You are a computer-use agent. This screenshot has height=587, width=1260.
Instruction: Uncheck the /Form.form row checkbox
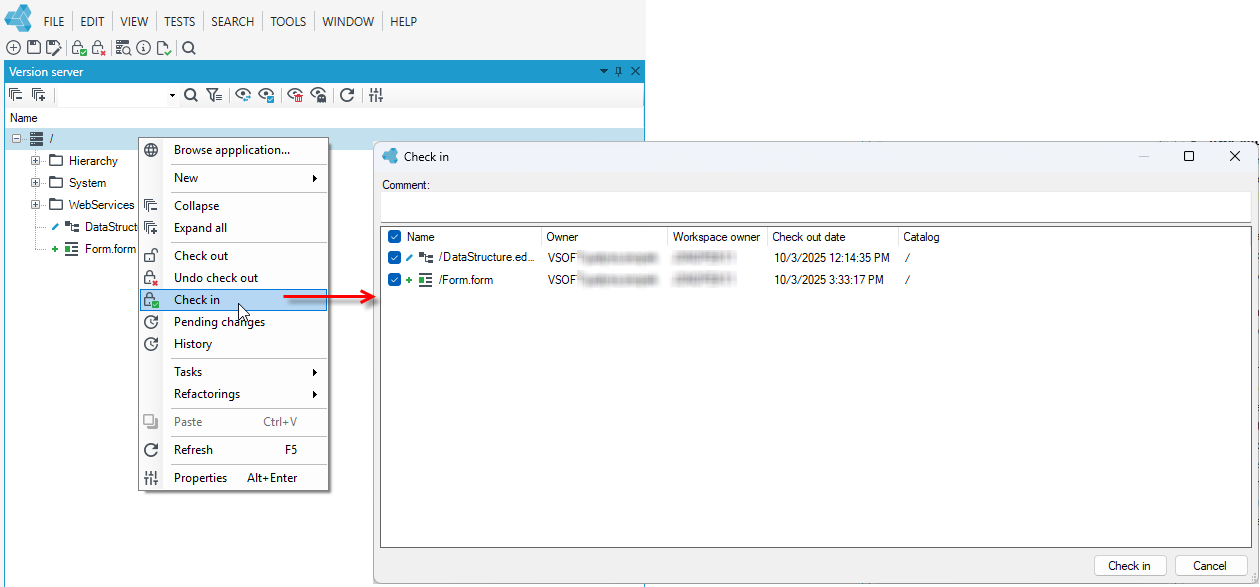(394, 280)
